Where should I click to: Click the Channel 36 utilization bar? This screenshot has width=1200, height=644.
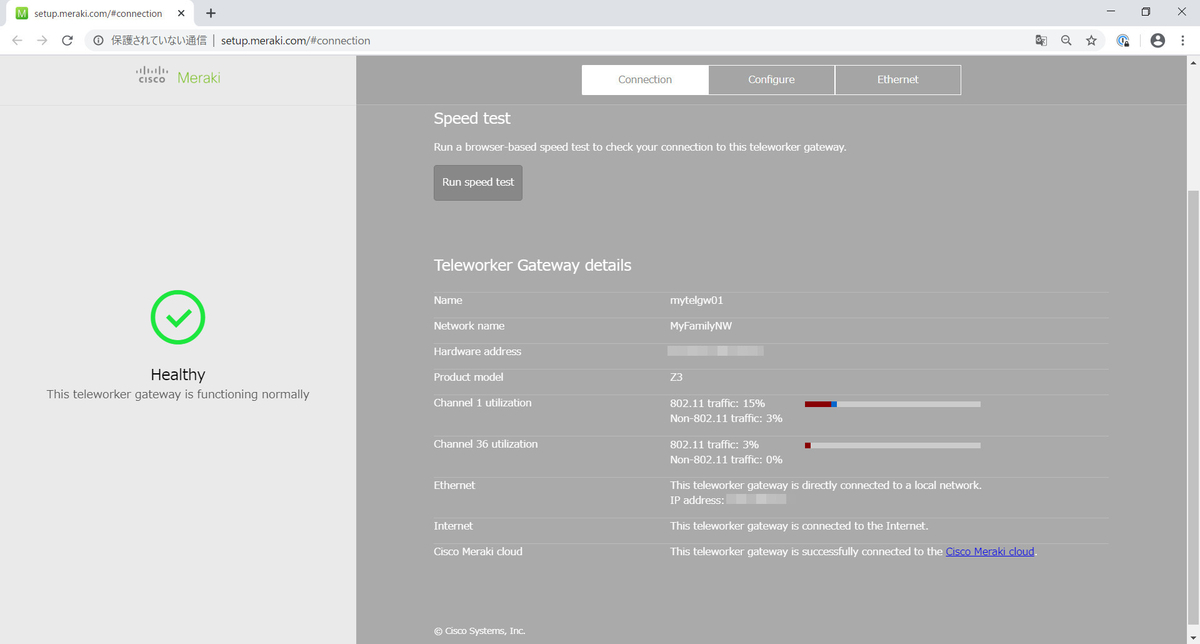tap(892, 445)
